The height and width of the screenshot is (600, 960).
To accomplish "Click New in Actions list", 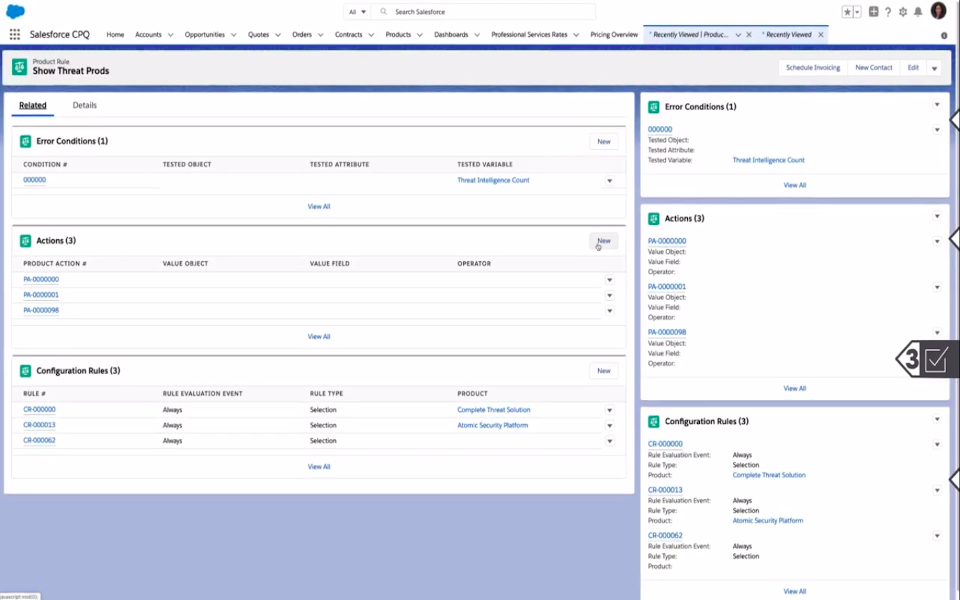I will (604, 241).
